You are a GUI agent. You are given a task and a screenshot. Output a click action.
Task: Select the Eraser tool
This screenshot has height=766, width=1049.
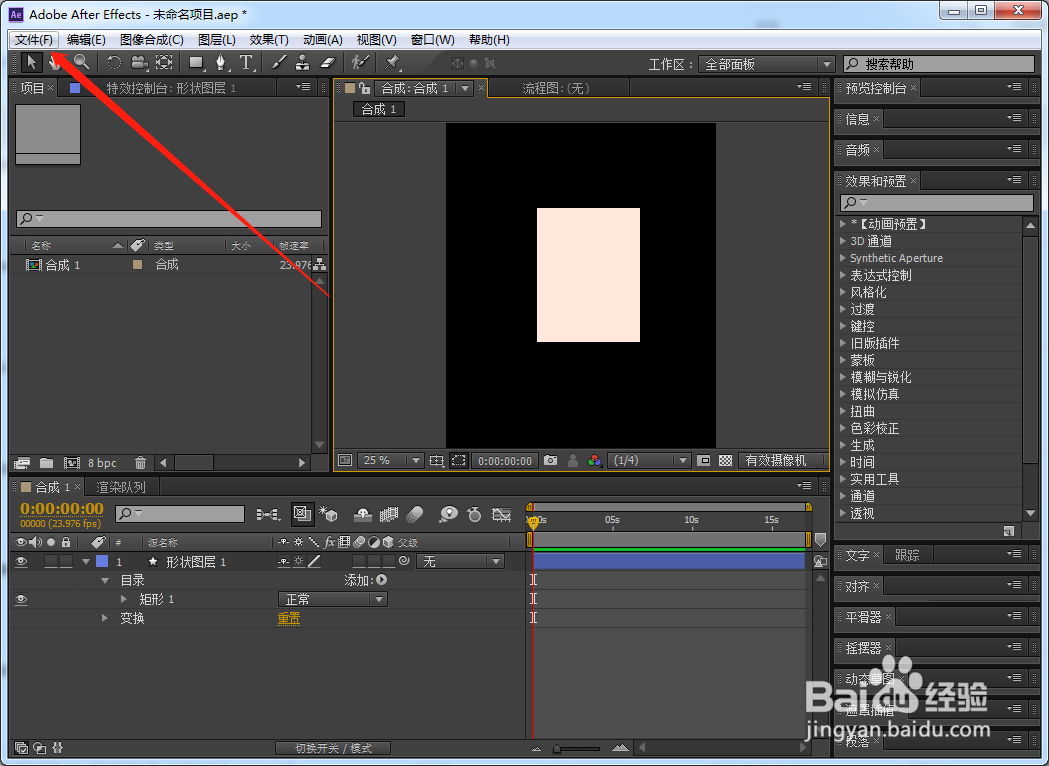pos(327,63)
